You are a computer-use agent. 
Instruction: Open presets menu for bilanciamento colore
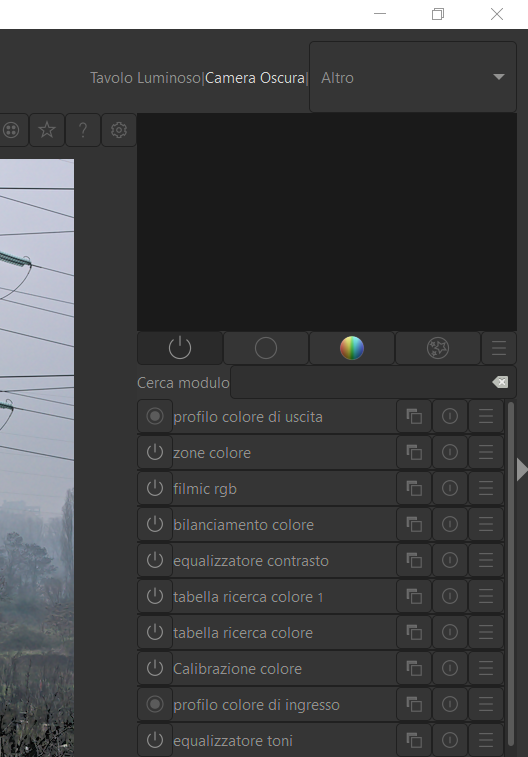(486, 524)
